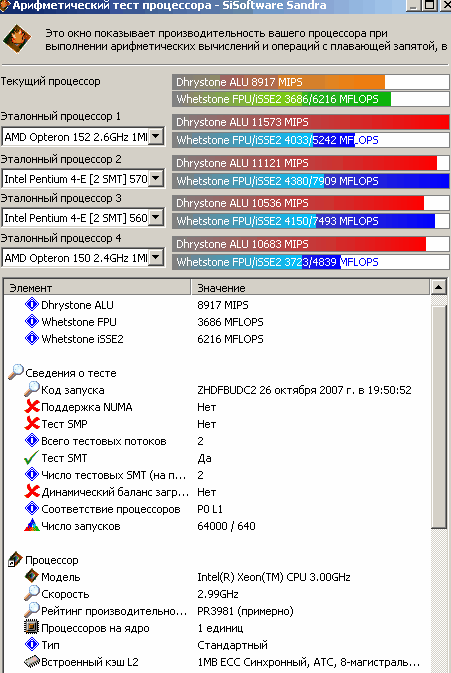Open the AMD Opteron 152 reference processor dropdown
The image size is (451, 673).
(156, 137)
